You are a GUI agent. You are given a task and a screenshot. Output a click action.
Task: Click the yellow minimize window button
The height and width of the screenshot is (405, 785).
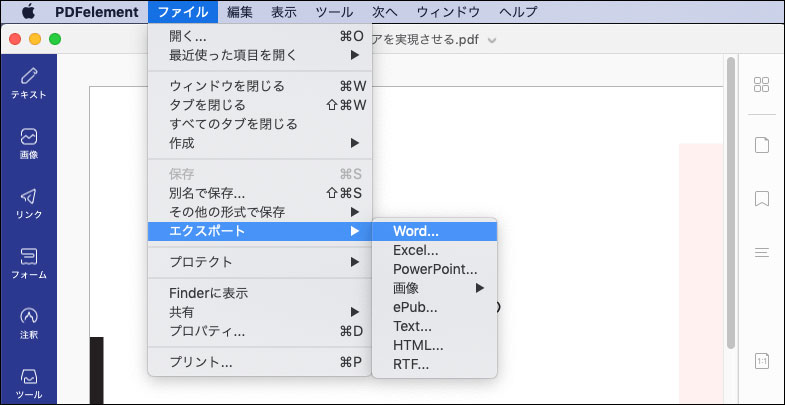35,39
